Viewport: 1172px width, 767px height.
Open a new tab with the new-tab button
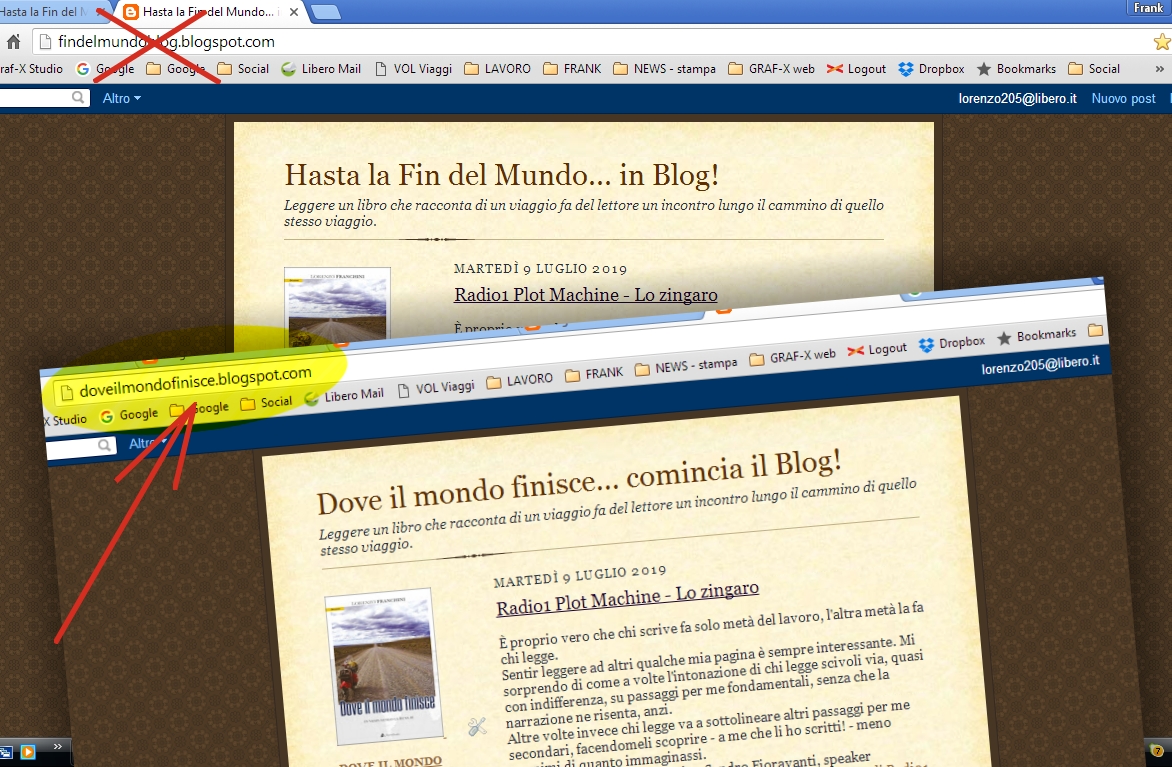[x=325, y=12]
